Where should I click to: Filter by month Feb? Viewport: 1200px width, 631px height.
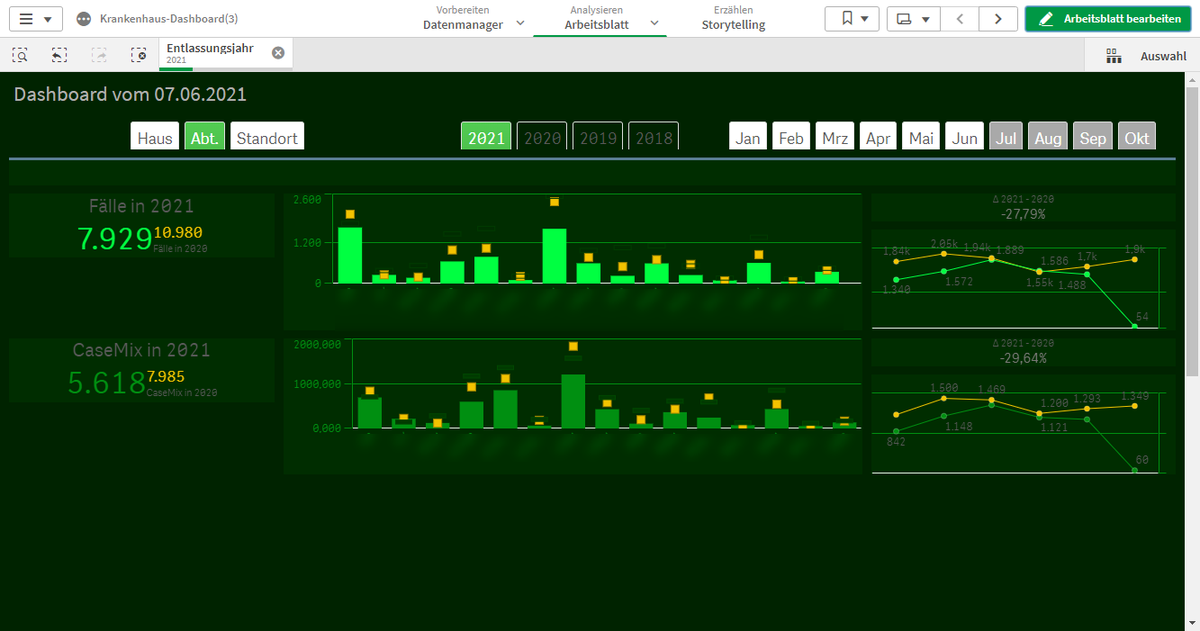791,138
